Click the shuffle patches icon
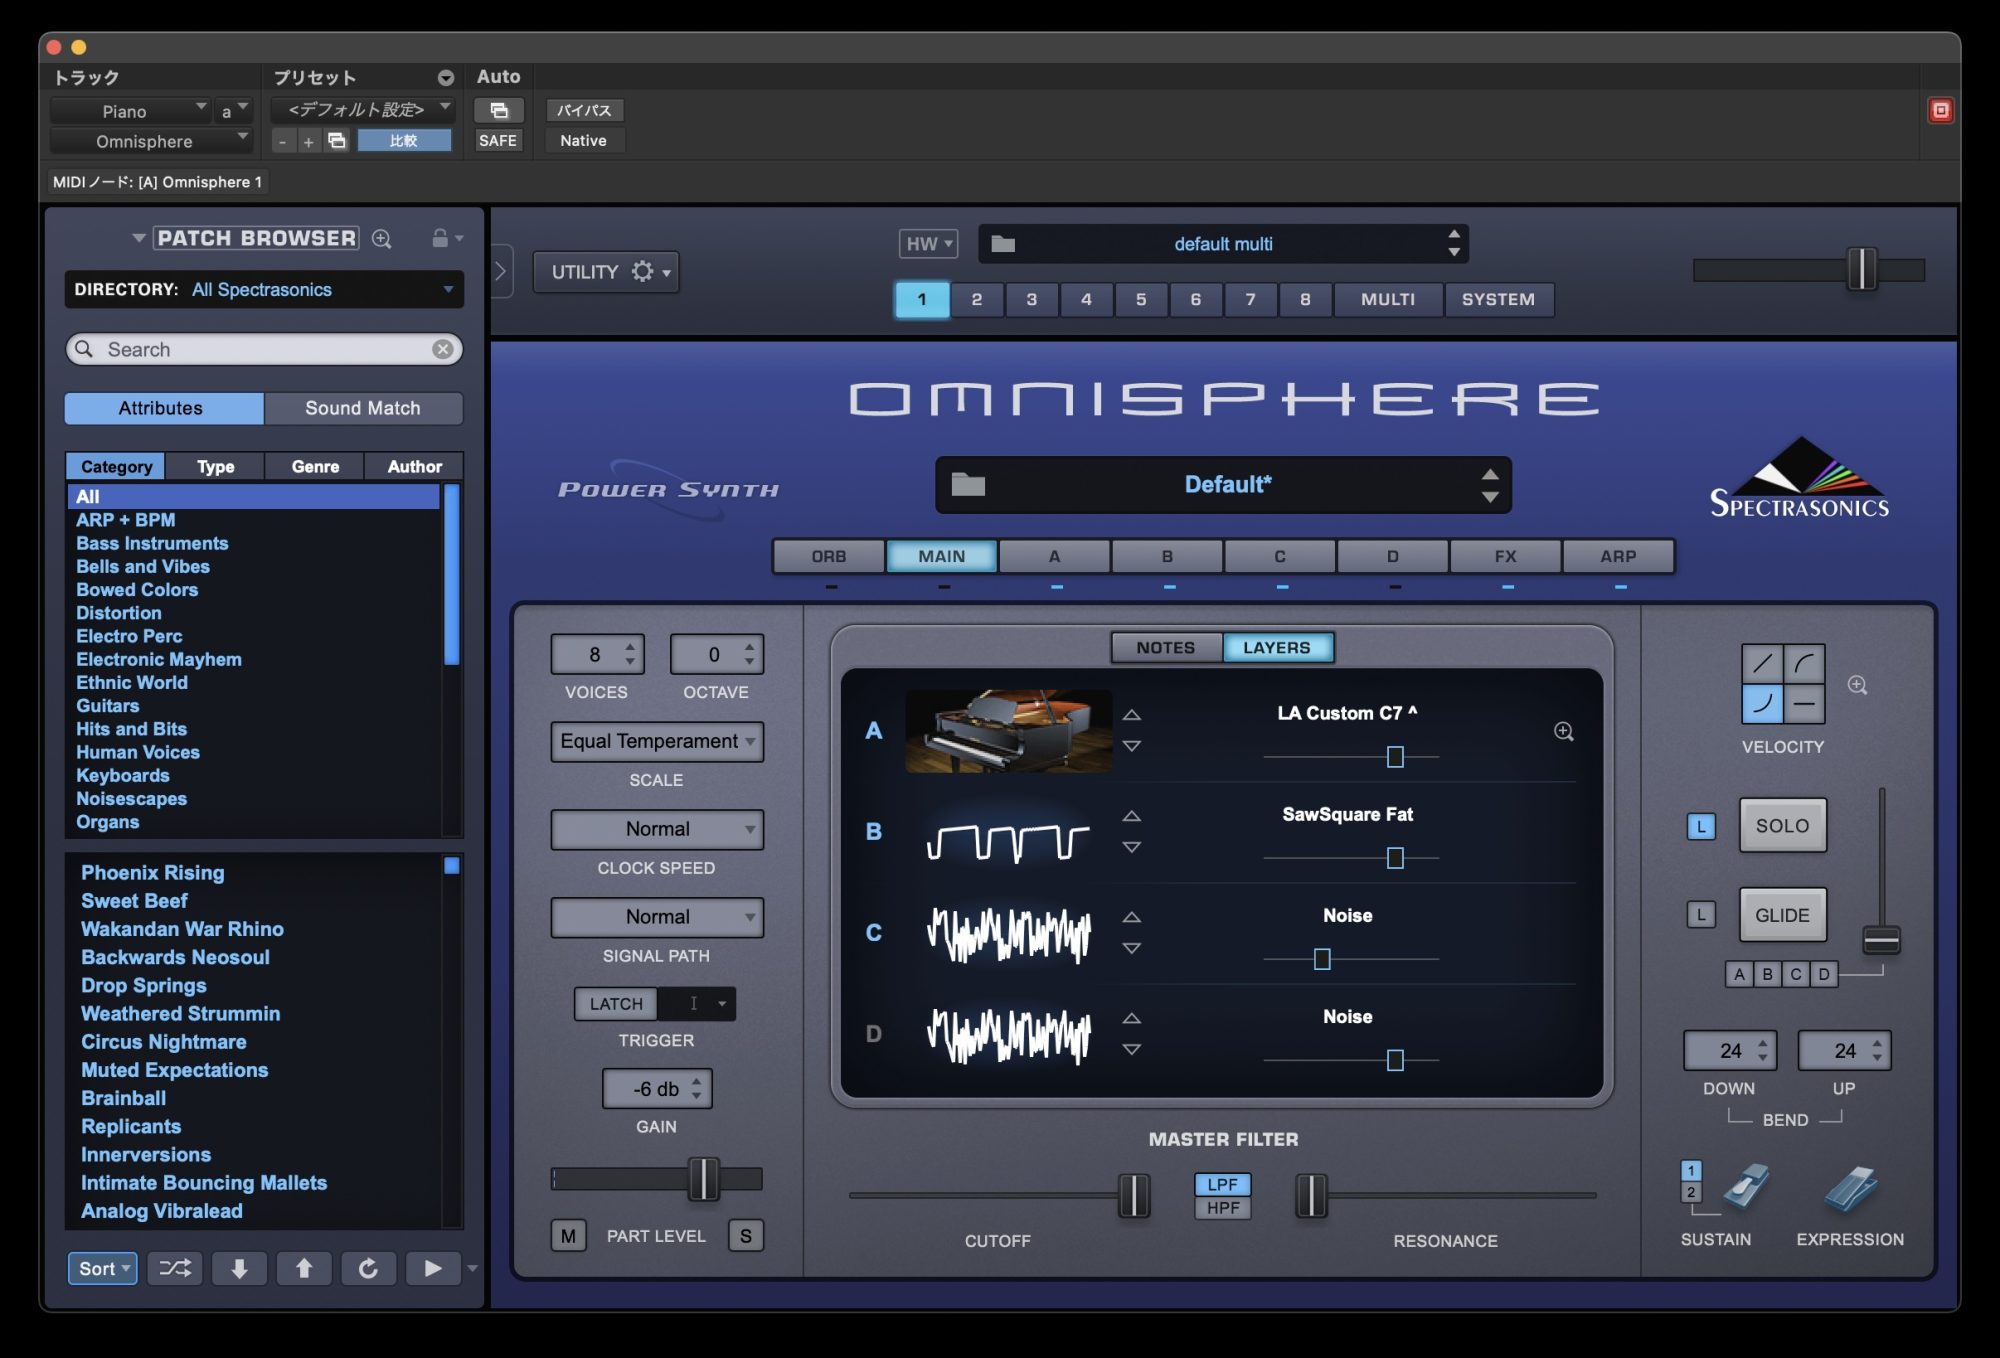The image size is (2000, 1358). 175,1268
